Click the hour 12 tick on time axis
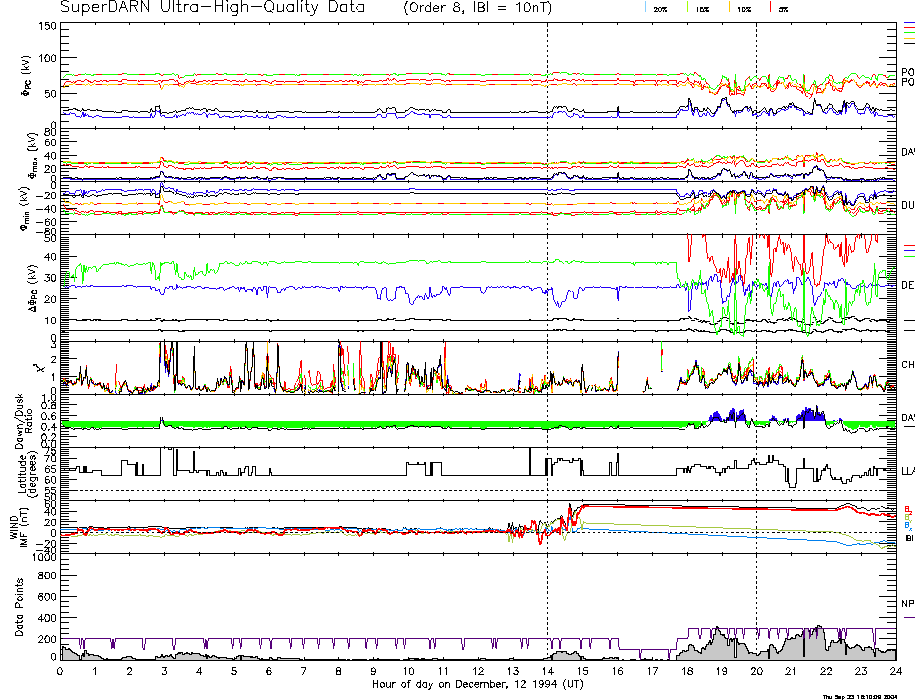The width and height of the screenshot is (915, 700). [x=477, y=672]
